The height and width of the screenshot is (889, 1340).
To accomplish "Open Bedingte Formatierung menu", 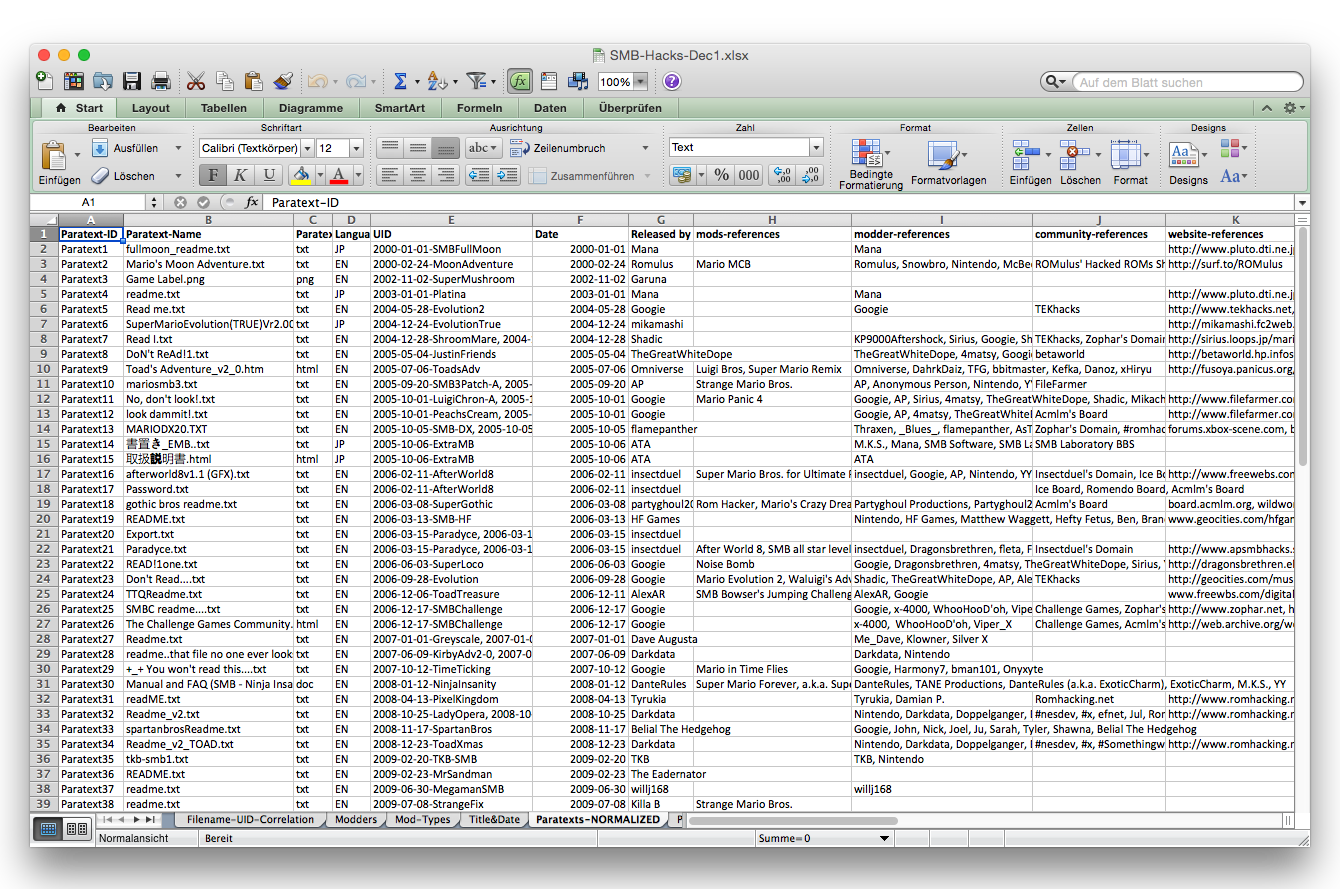I will [870, 164].
